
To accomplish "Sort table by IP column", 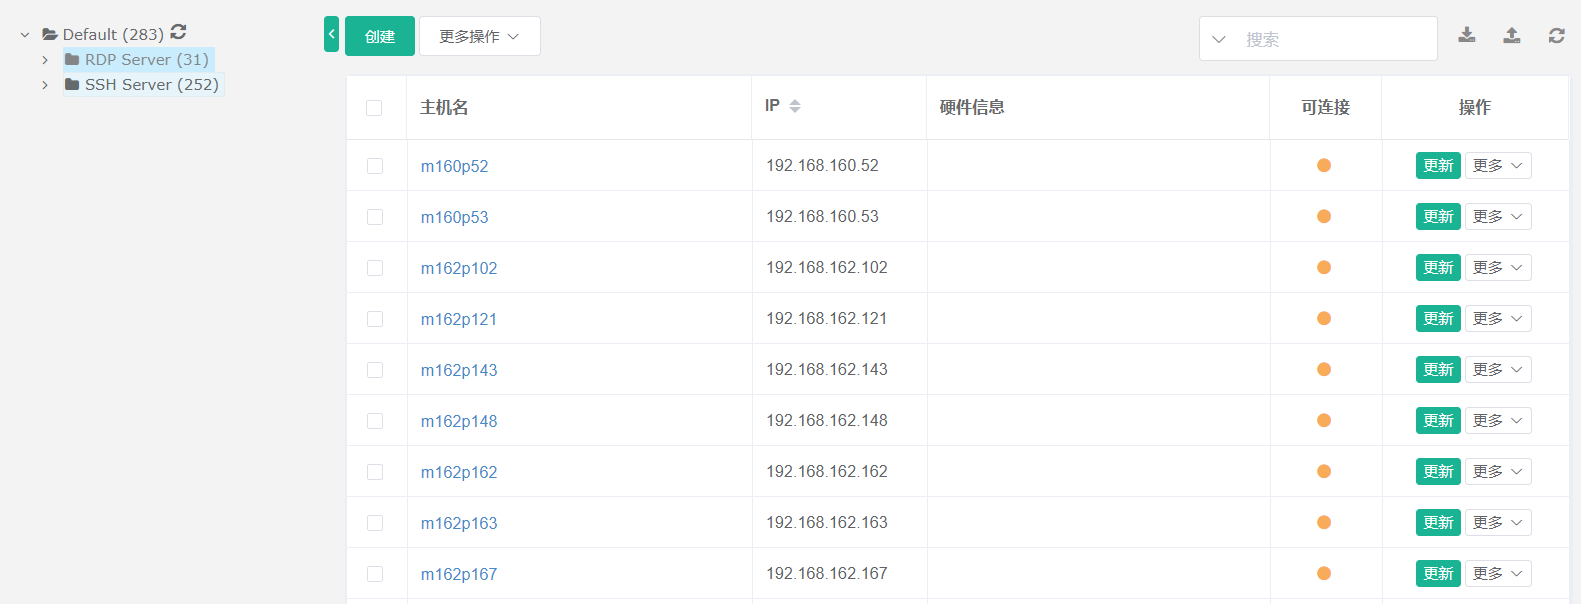I will coord(795,106).
